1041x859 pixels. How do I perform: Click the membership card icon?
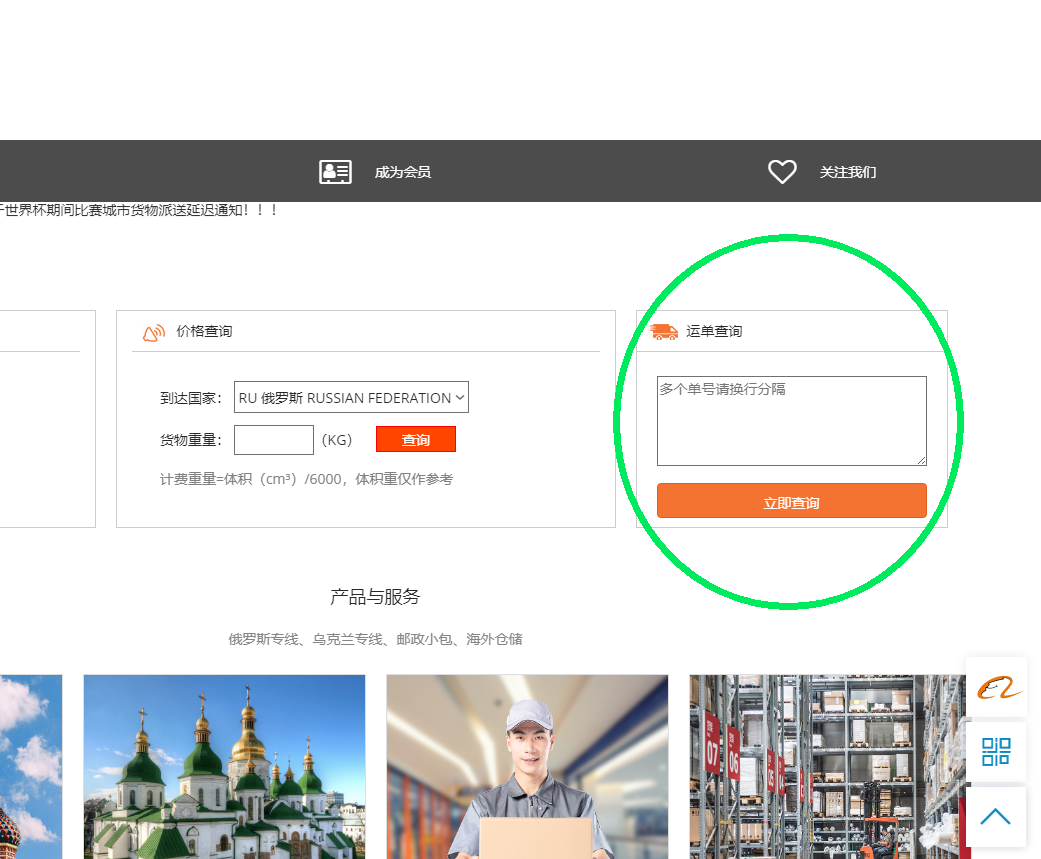(335, 172)
